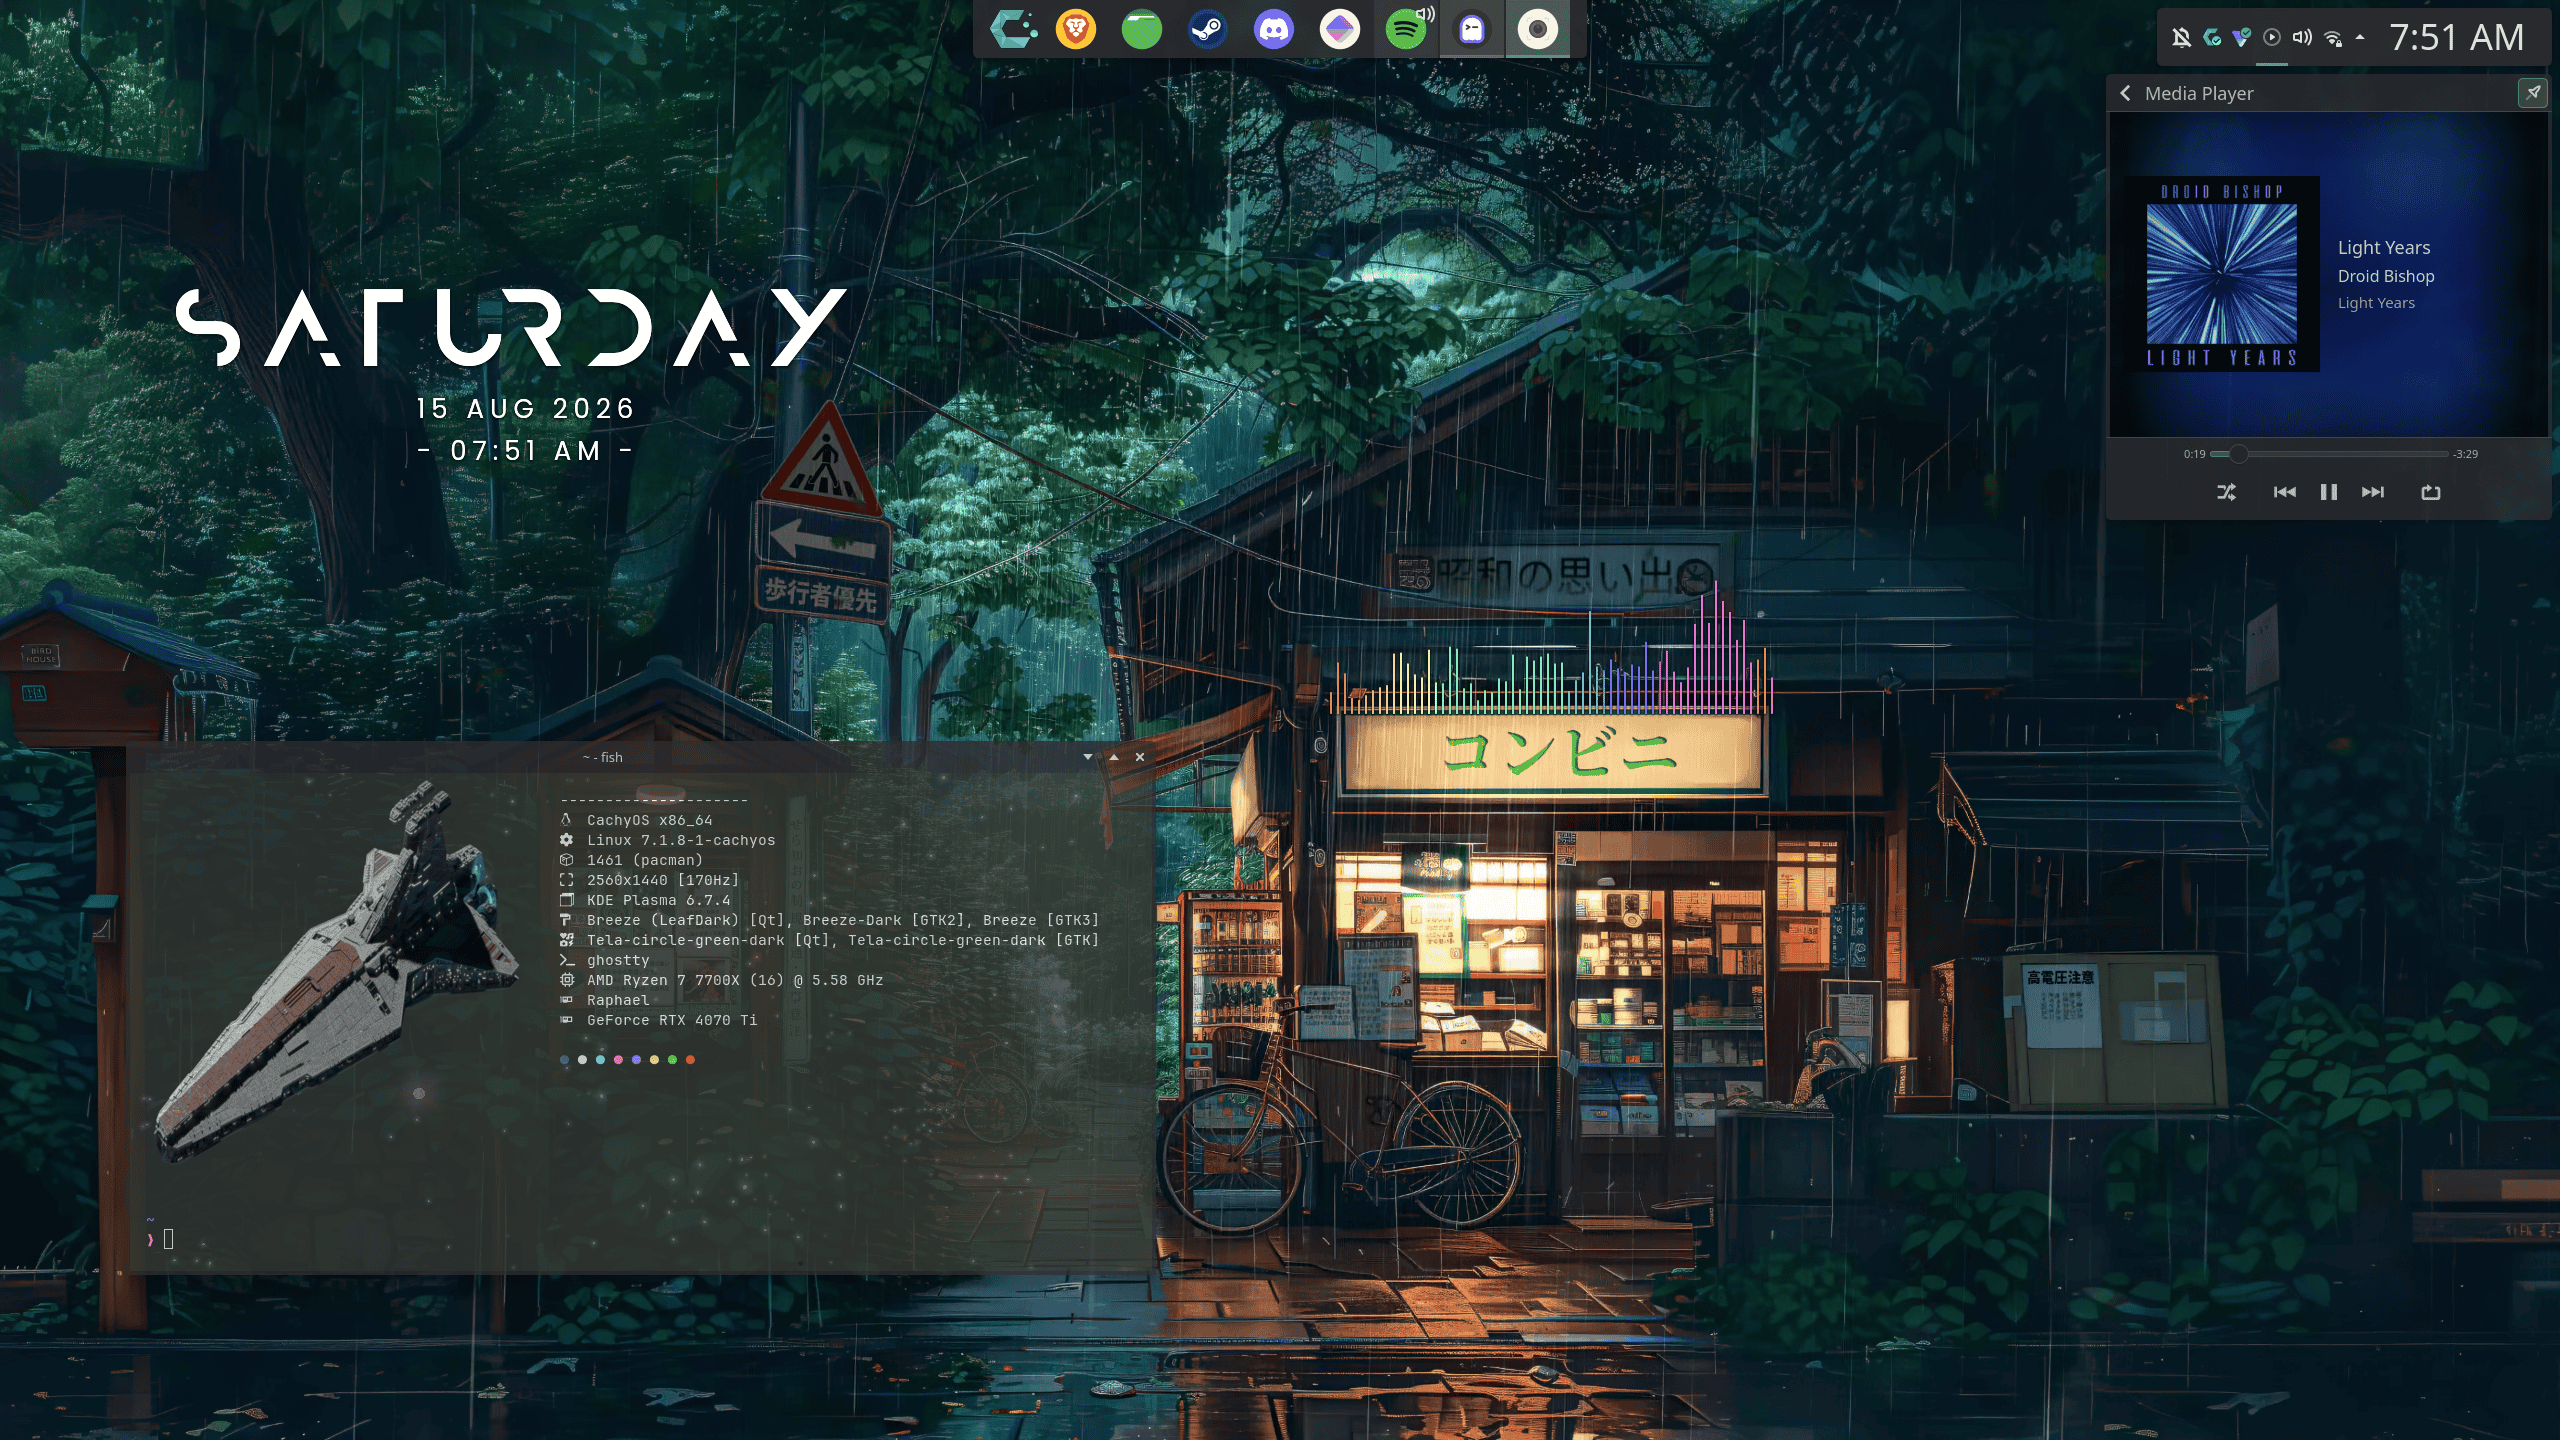Click the Media Player tray icon
Screen dimensions: 2560x1440
pos(2272,38)
